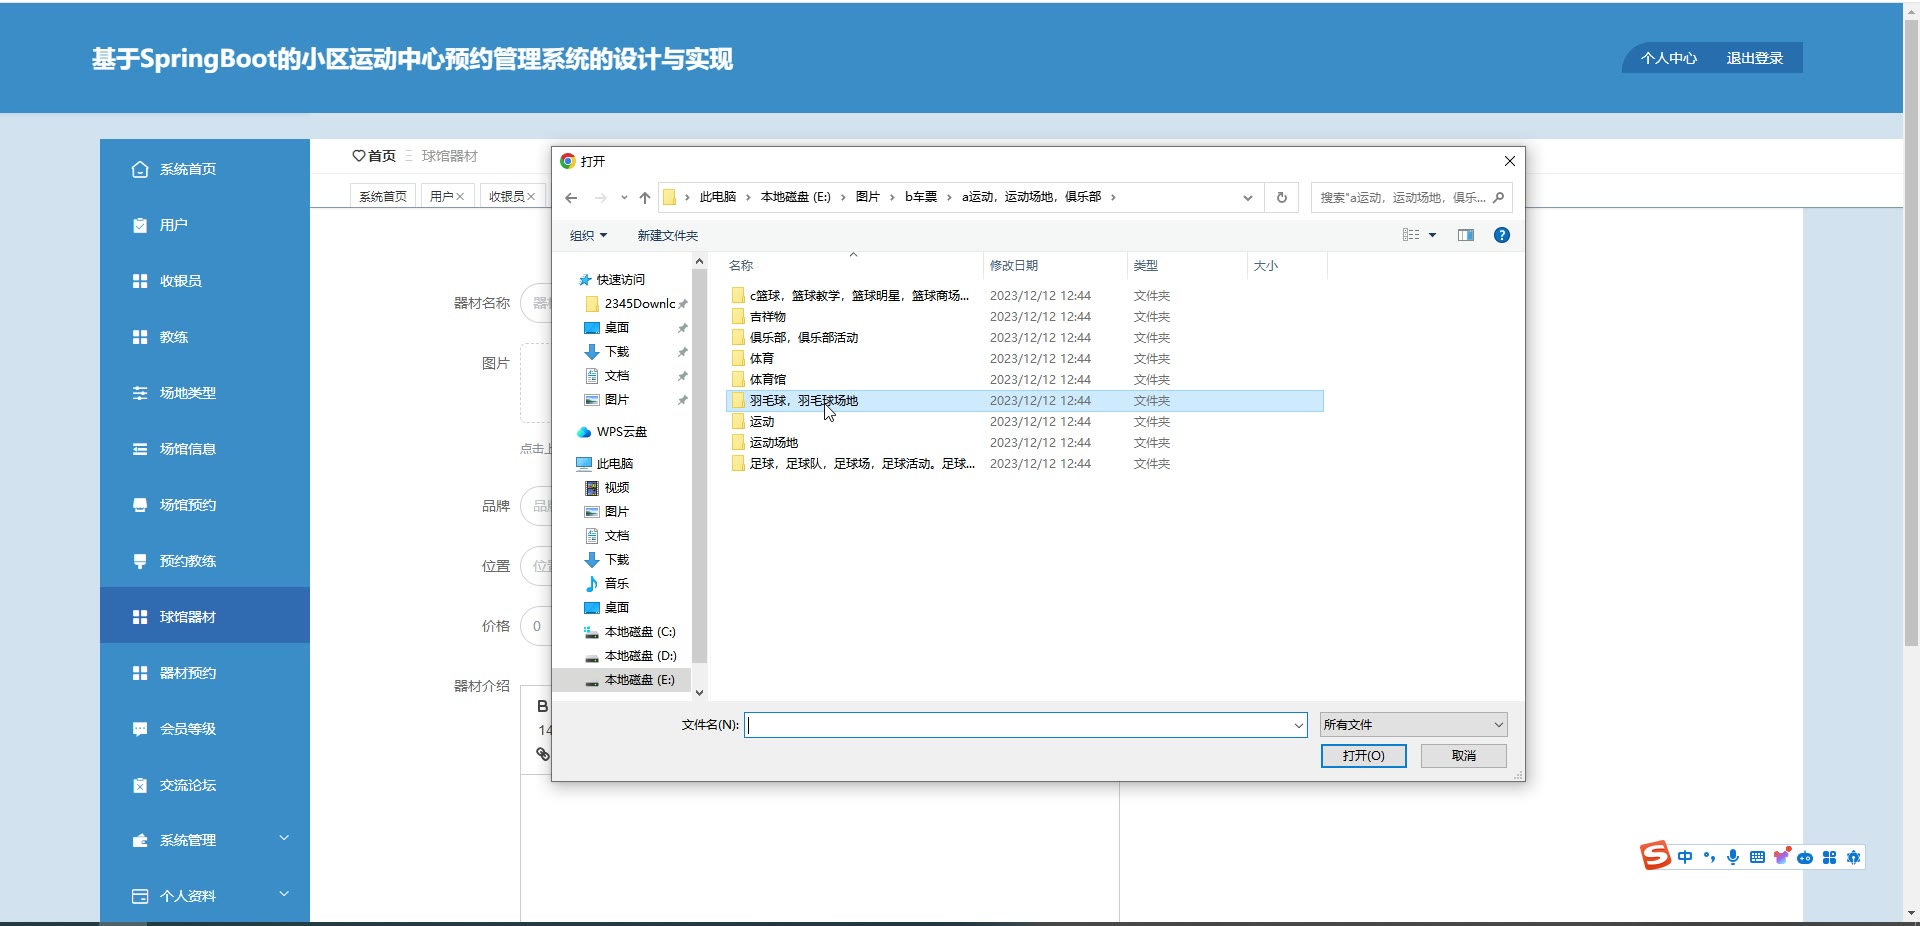Screen dimensions: 1920x926
Task: Open the 组织 dropdown menu
Action: pyautogui.click(x=588, y=236)
